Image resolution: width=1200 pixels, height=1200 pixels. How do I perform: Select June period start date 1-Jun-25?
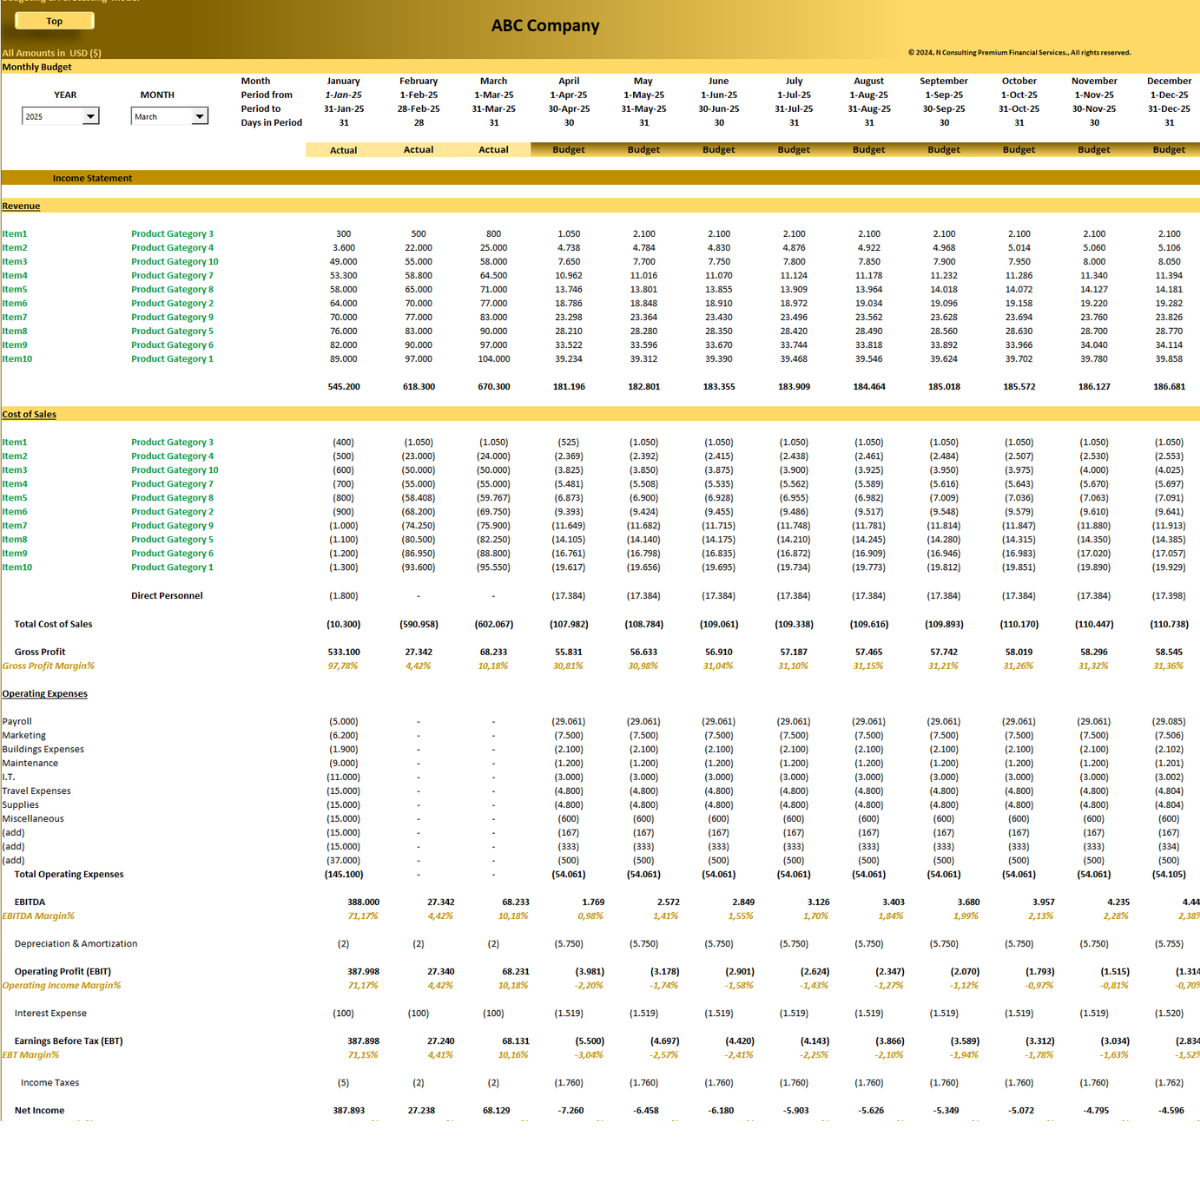coord(719,95)
